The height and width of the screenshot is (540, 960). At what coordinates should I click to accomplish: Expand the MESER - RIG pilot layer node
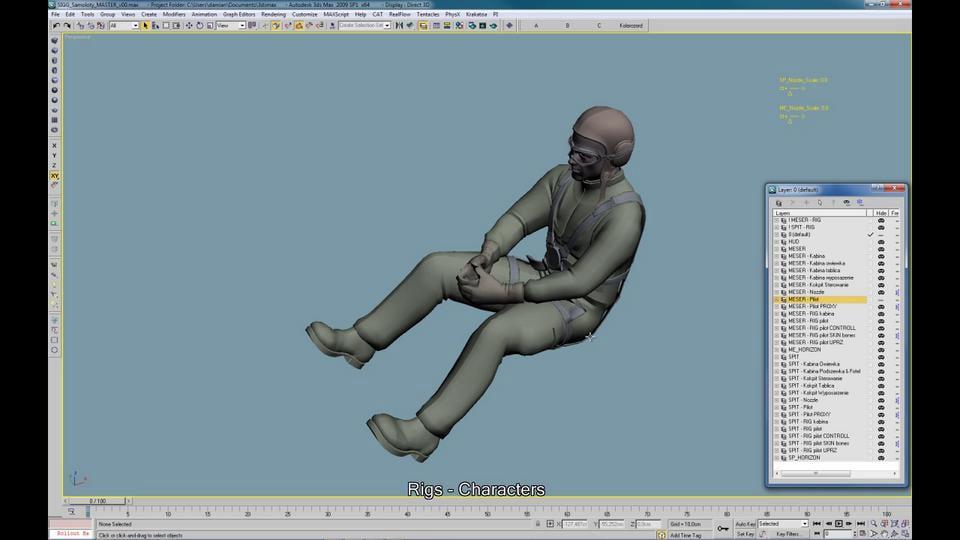click(776, 321)
